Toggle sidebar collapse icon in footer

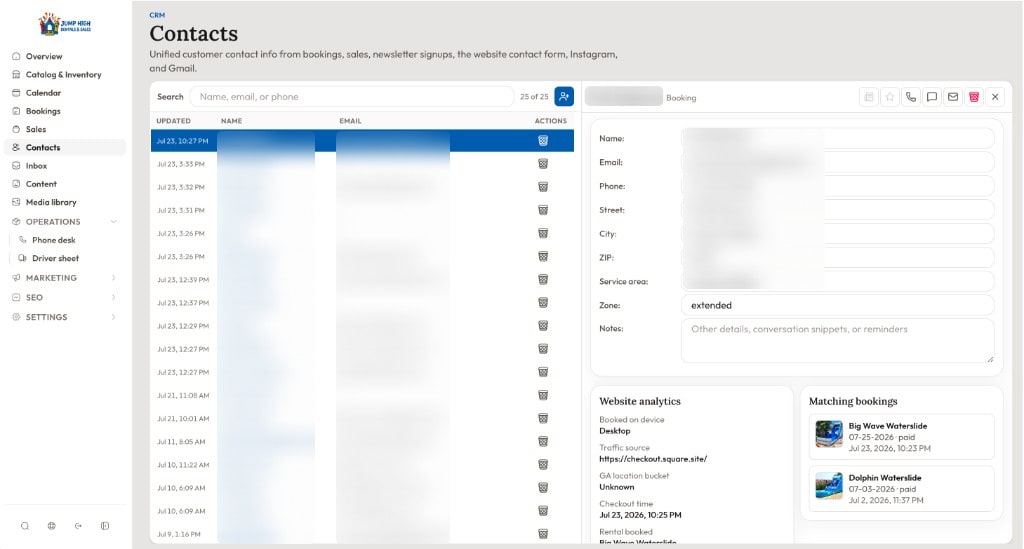[x=104, y=526]
